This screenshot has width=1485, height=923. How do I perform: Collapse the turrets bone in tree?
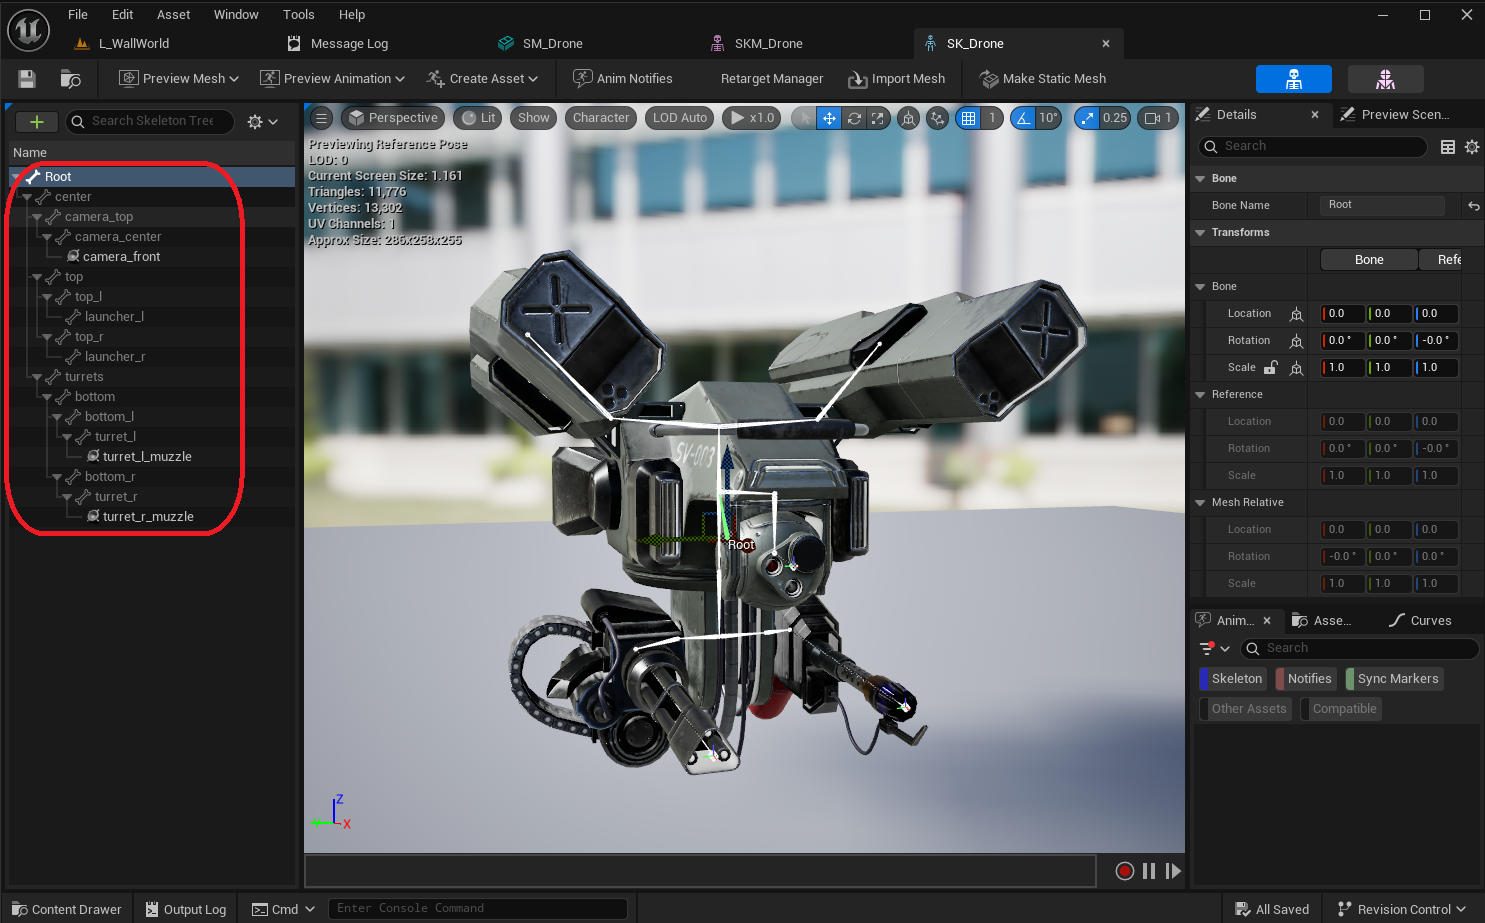(37, 377)
